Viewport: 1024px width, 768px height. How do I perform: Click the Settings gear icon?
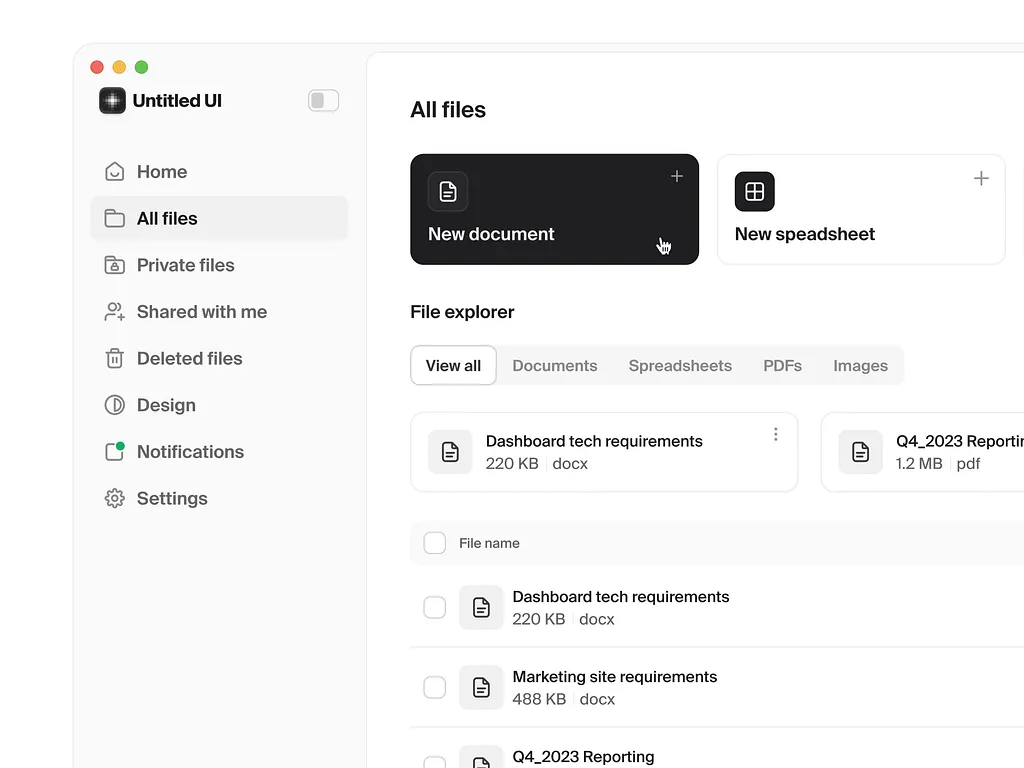click(x=115, y=498)
